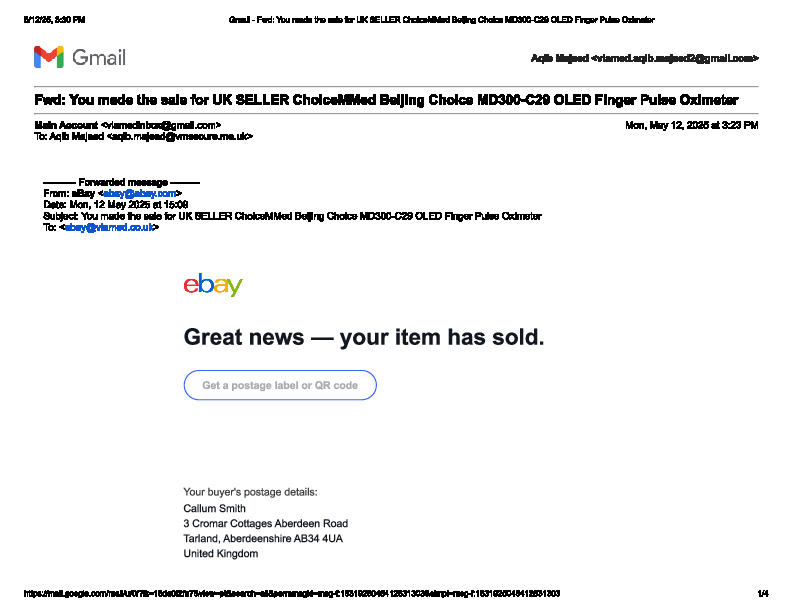
Task: Click the Tarland, Aberdeenshire AB34 4UA address line
Action: [263, 538]
